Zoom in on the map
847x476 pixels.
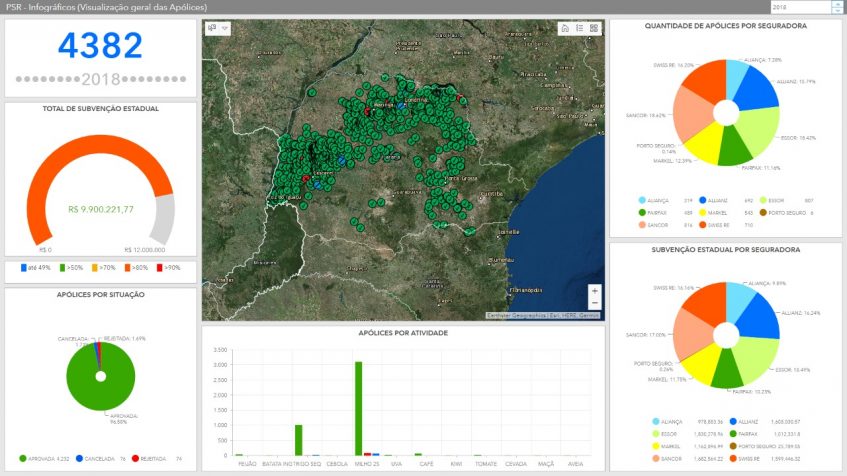point(595,290)
